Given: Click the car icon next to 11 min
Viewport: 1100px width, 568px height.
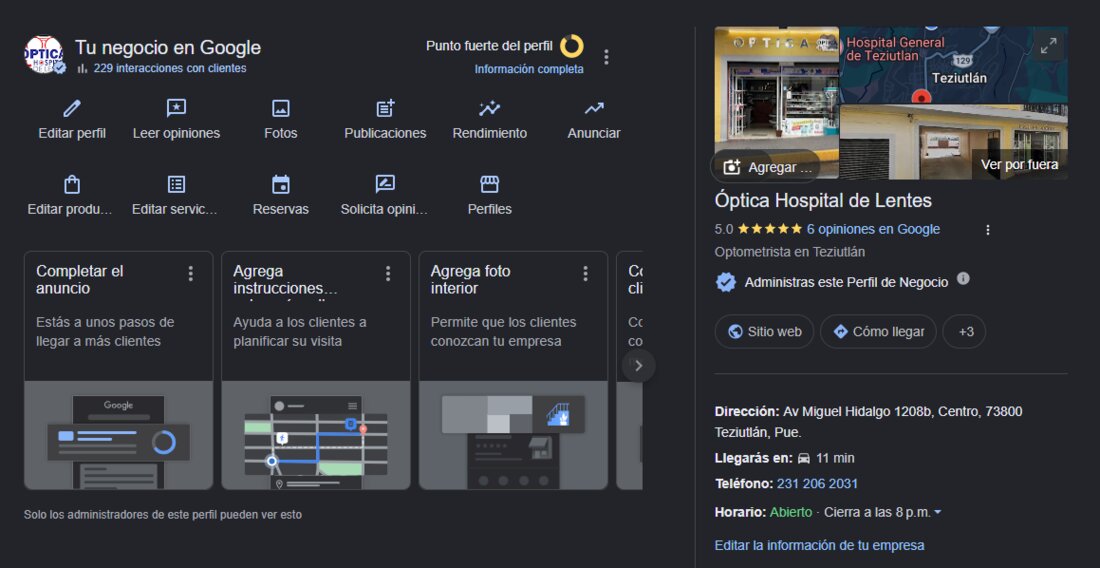Looking at the screenshot, I should tap(804, 459).
